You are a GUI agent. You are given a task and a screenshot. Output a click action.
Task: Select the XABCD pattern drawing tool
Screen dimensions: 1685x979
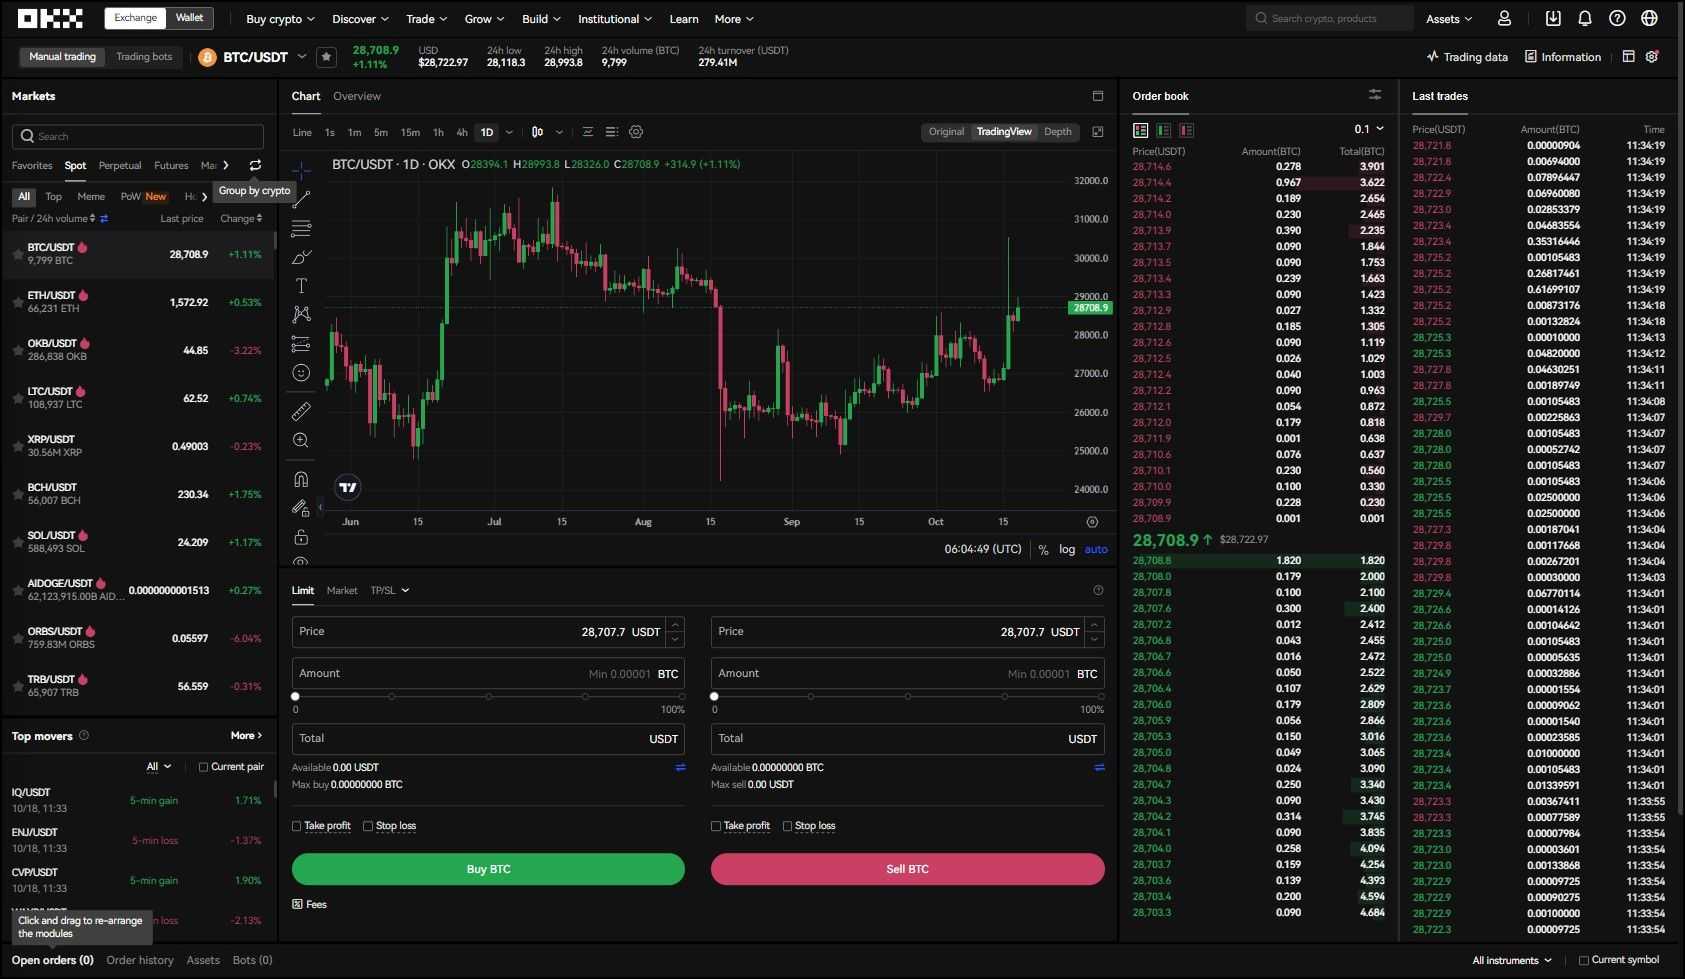click(x=301, y=314)
